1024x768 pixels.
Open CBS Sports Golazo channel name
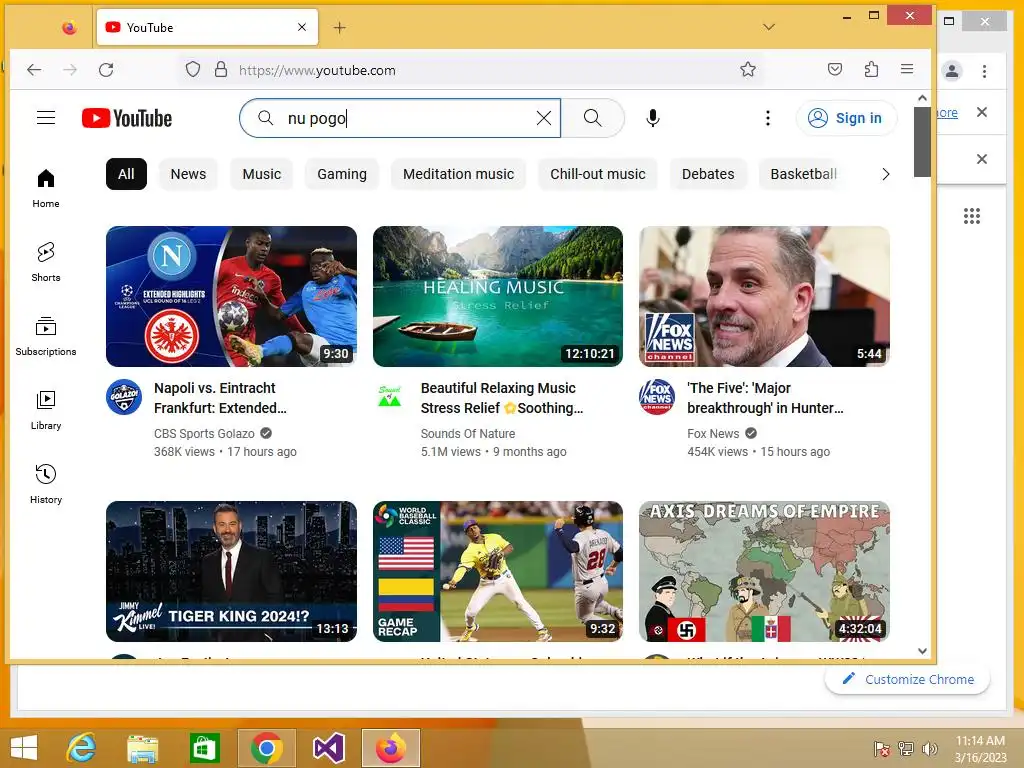204,434
